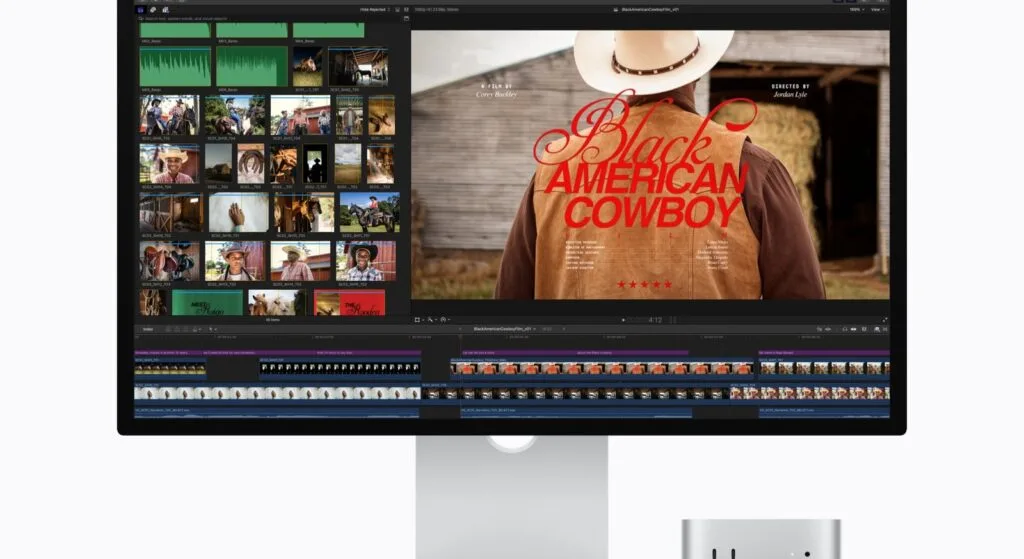Select the smiling cowboy in red shirt thumbnail

point(169,163)
